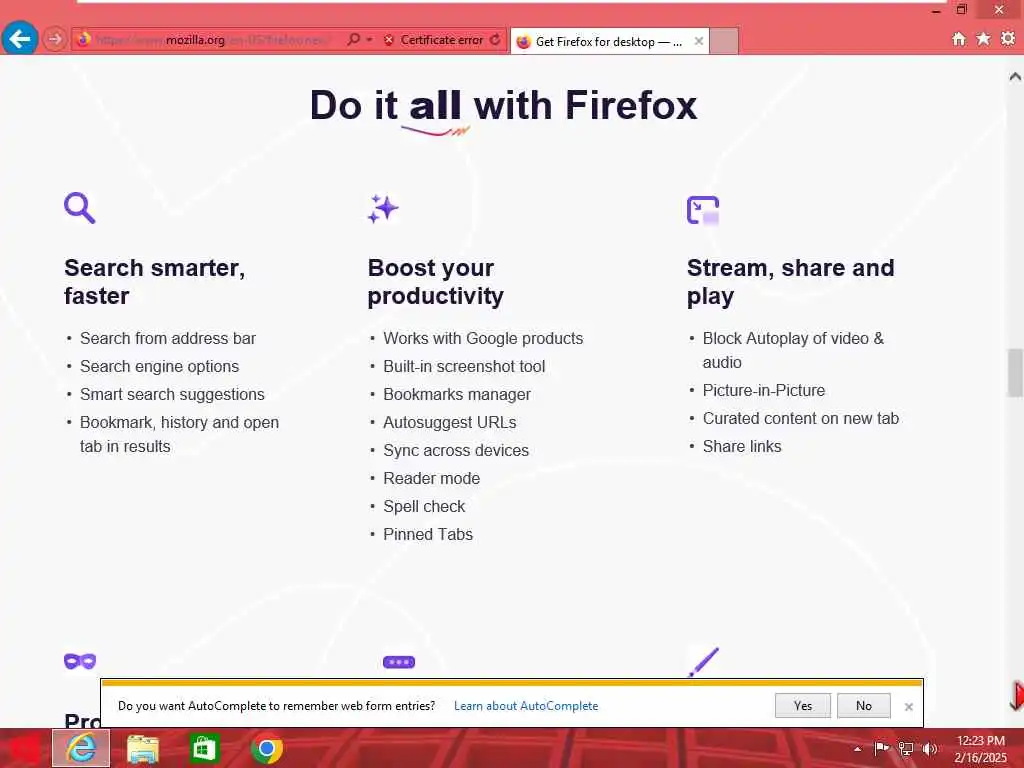This screenshot has height=768, width=1024.
Task: Show hidden system tray icons
Action: coord(857,749)
